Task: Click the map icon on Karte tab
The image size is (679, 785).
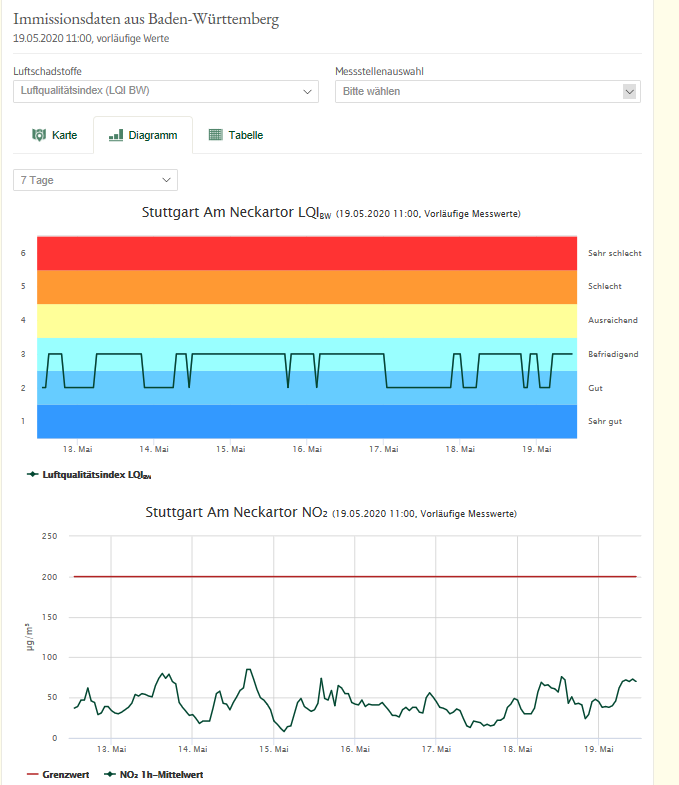Action: pyautogui.click(x=39, y=135)
